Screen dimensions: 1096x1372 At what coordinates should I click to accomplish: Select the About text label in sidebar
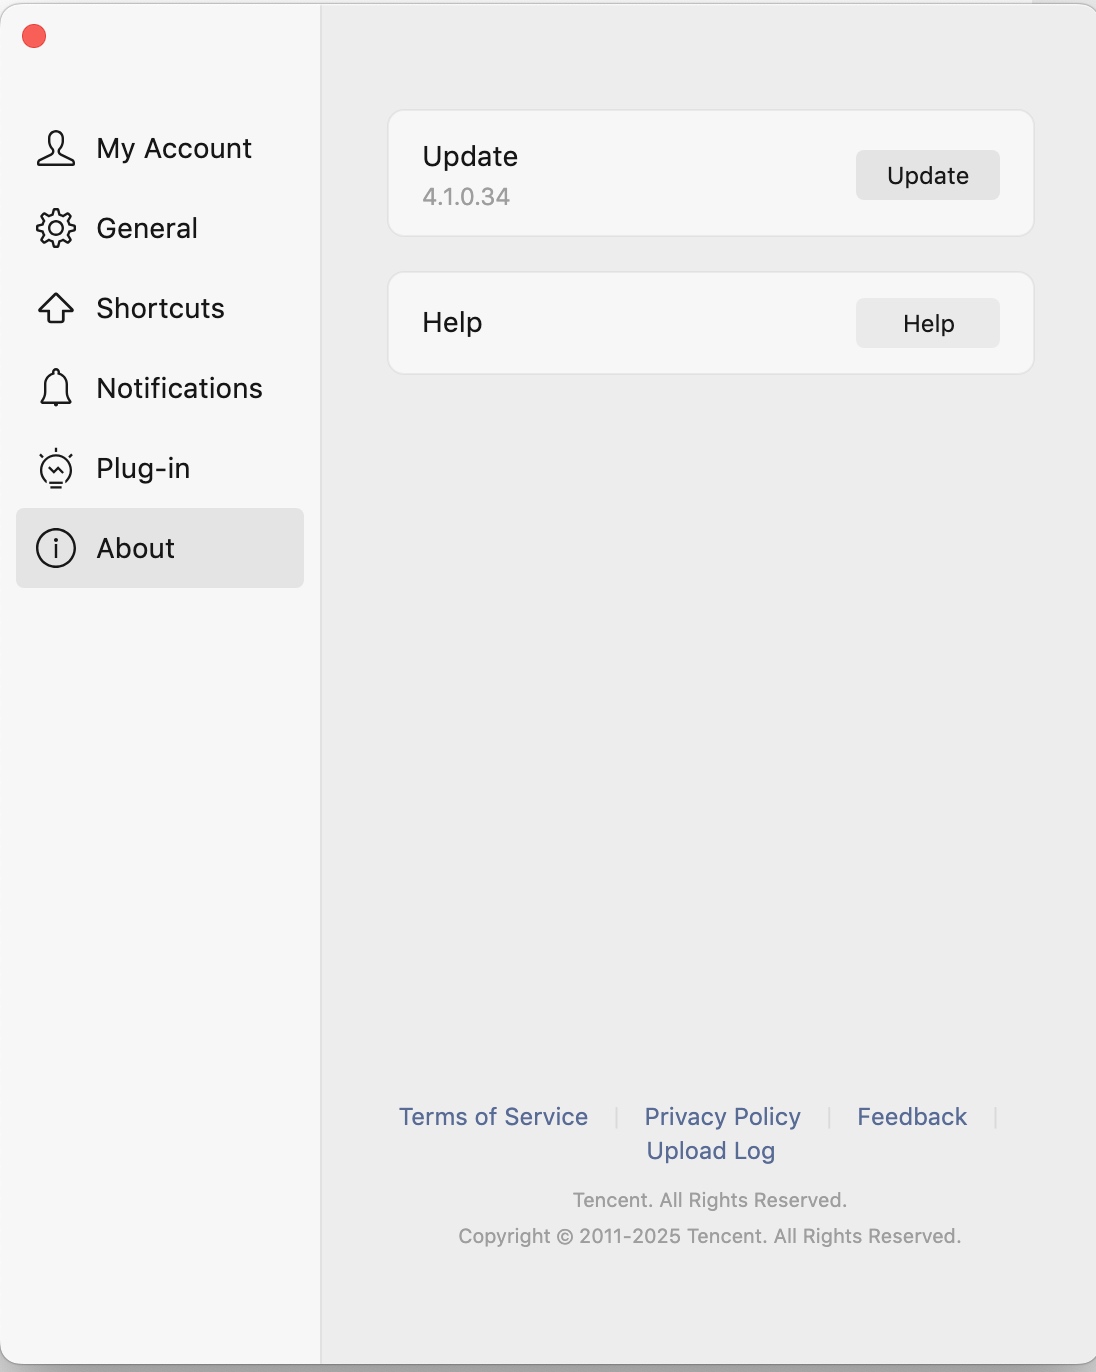pos(135,548)
